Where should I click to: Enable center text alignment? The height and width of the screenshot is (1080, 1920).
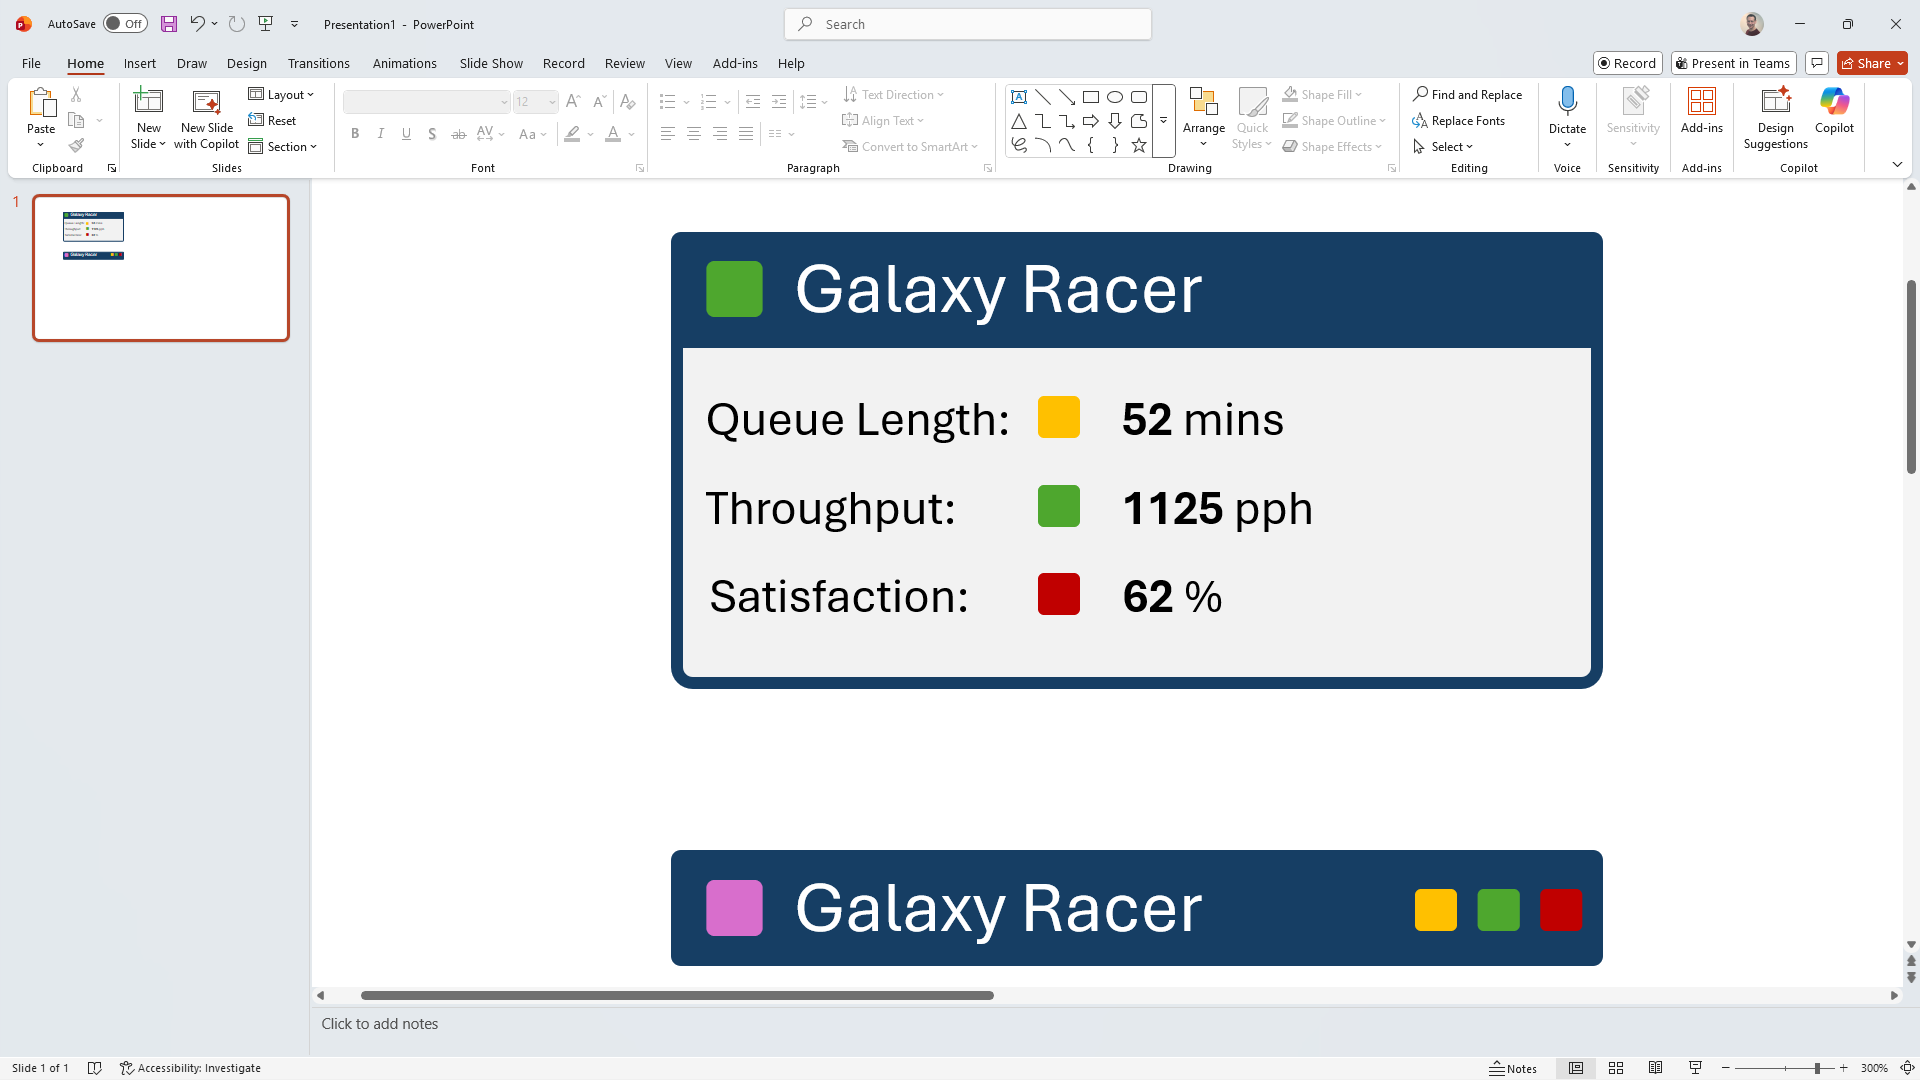(693, 133)
